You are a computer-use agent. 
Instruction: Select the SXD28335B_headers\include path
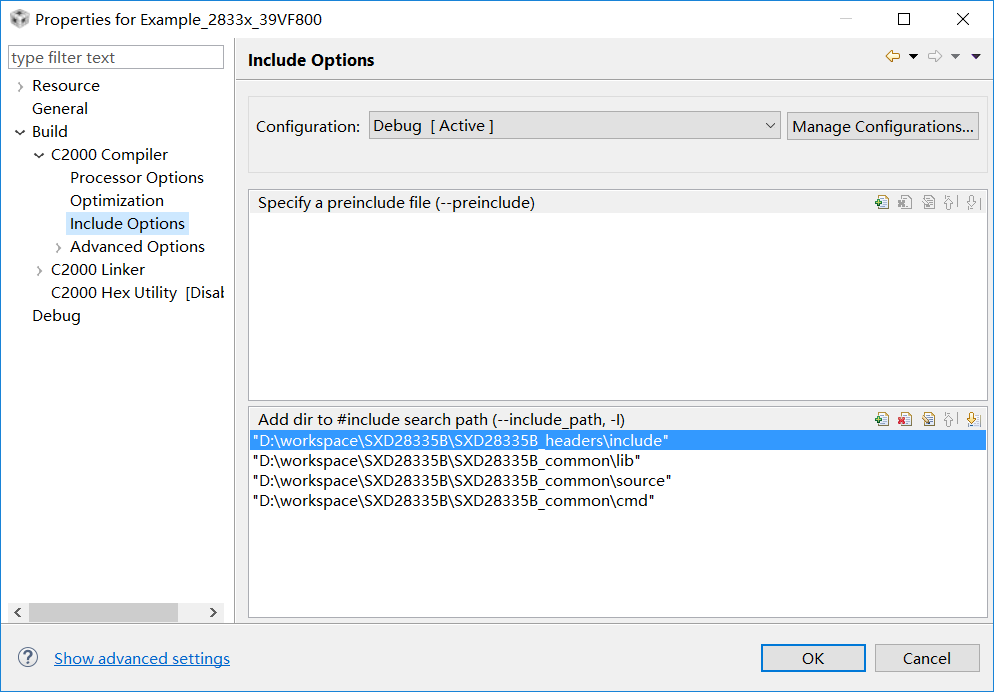click(x=617, y=440)
